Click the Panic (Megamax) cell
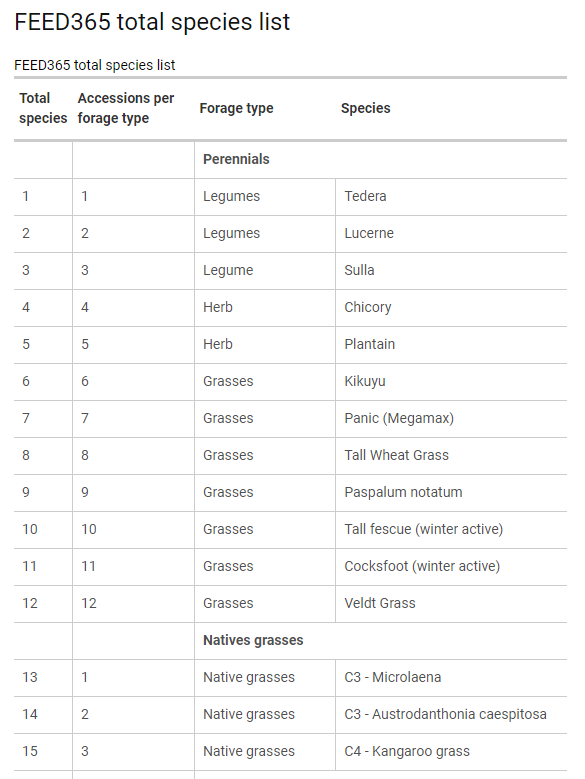This screenshot has width=585, height=779. coord(451,418)
